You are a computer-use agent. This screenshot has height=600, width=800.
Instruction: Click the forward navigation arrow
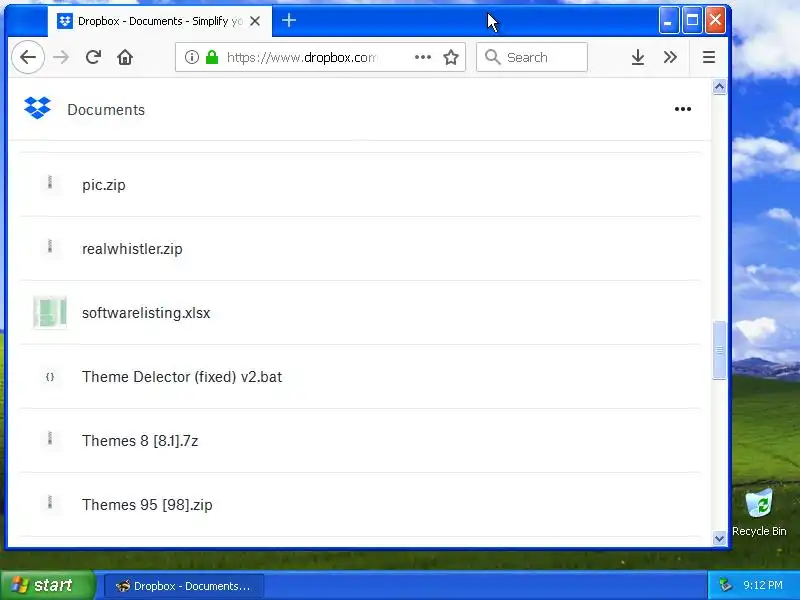[61, 57]
